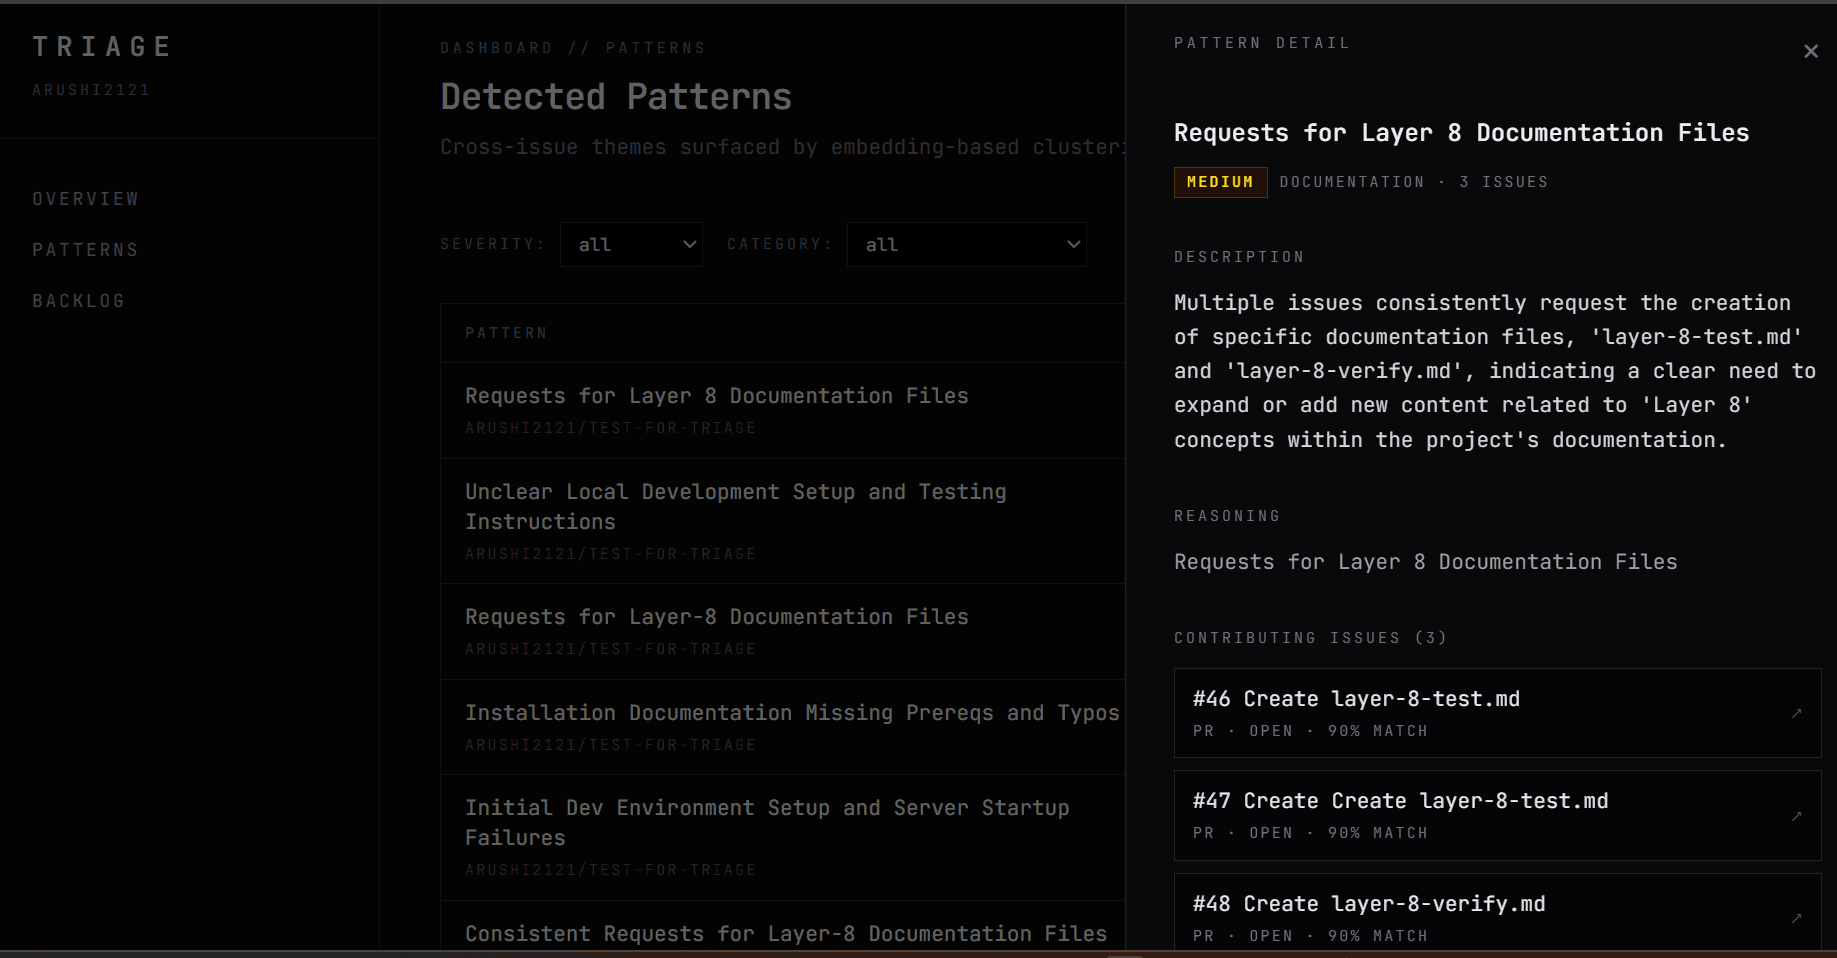Go to Backlog in sidebar
The width and height of the screenshot is (1837, 958).
pos(78,301)
